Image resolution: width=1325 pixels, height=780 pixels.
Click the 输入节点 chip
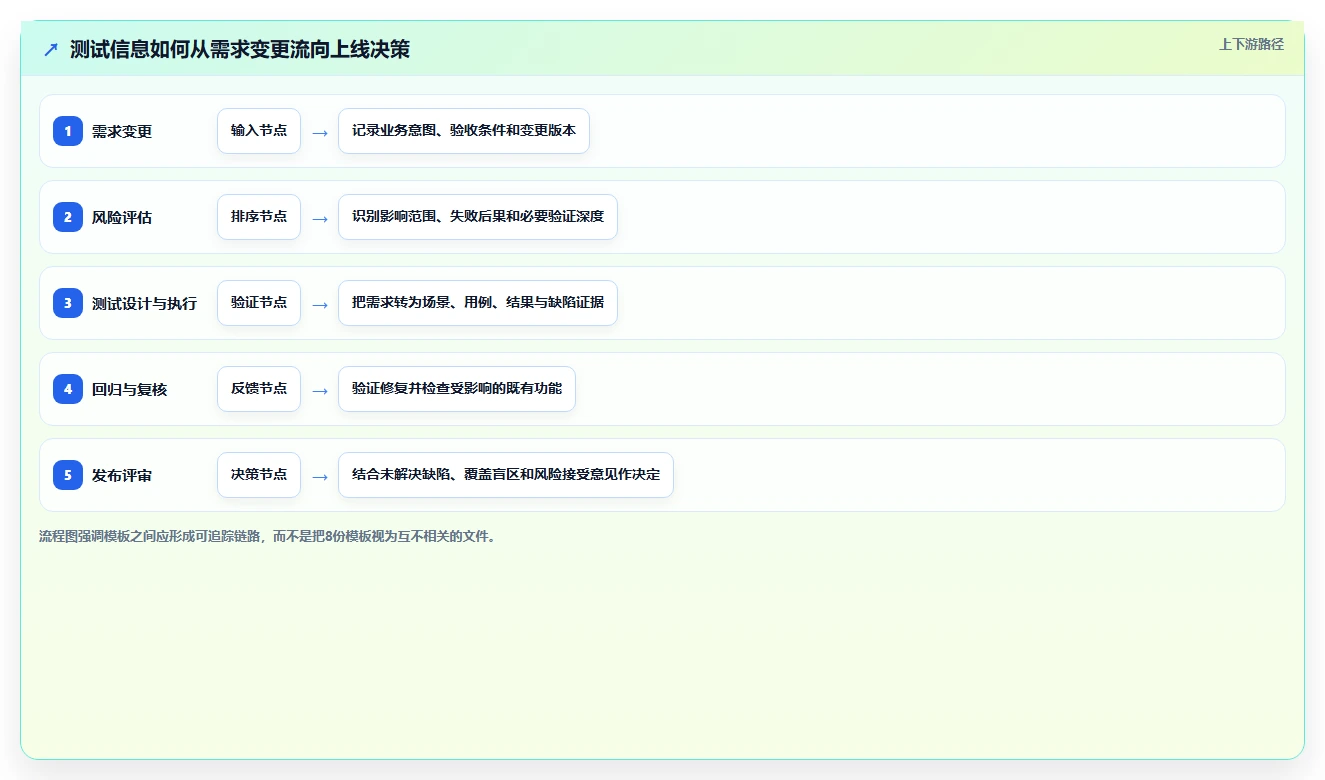(259, 131)
